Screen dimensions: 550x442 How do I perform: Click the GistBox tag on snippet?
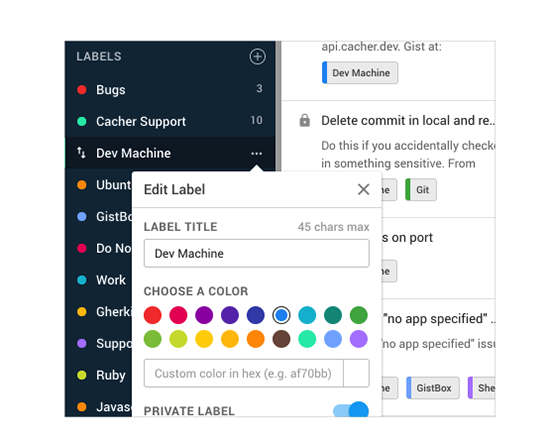pos(433,388)
